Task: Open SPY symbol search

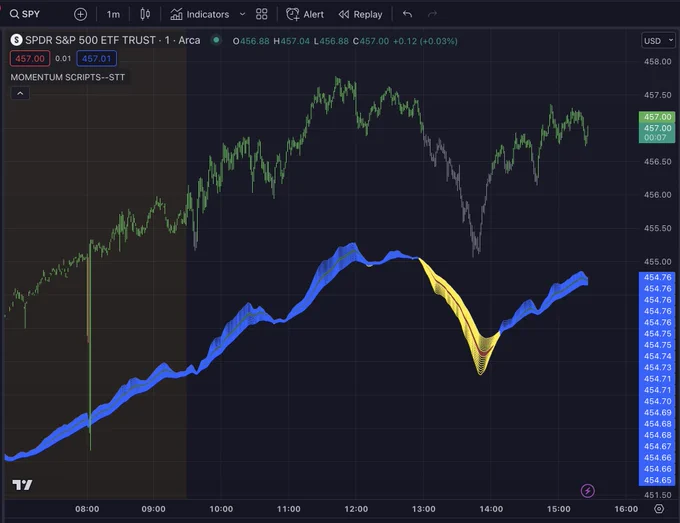Action: [25, 14]
